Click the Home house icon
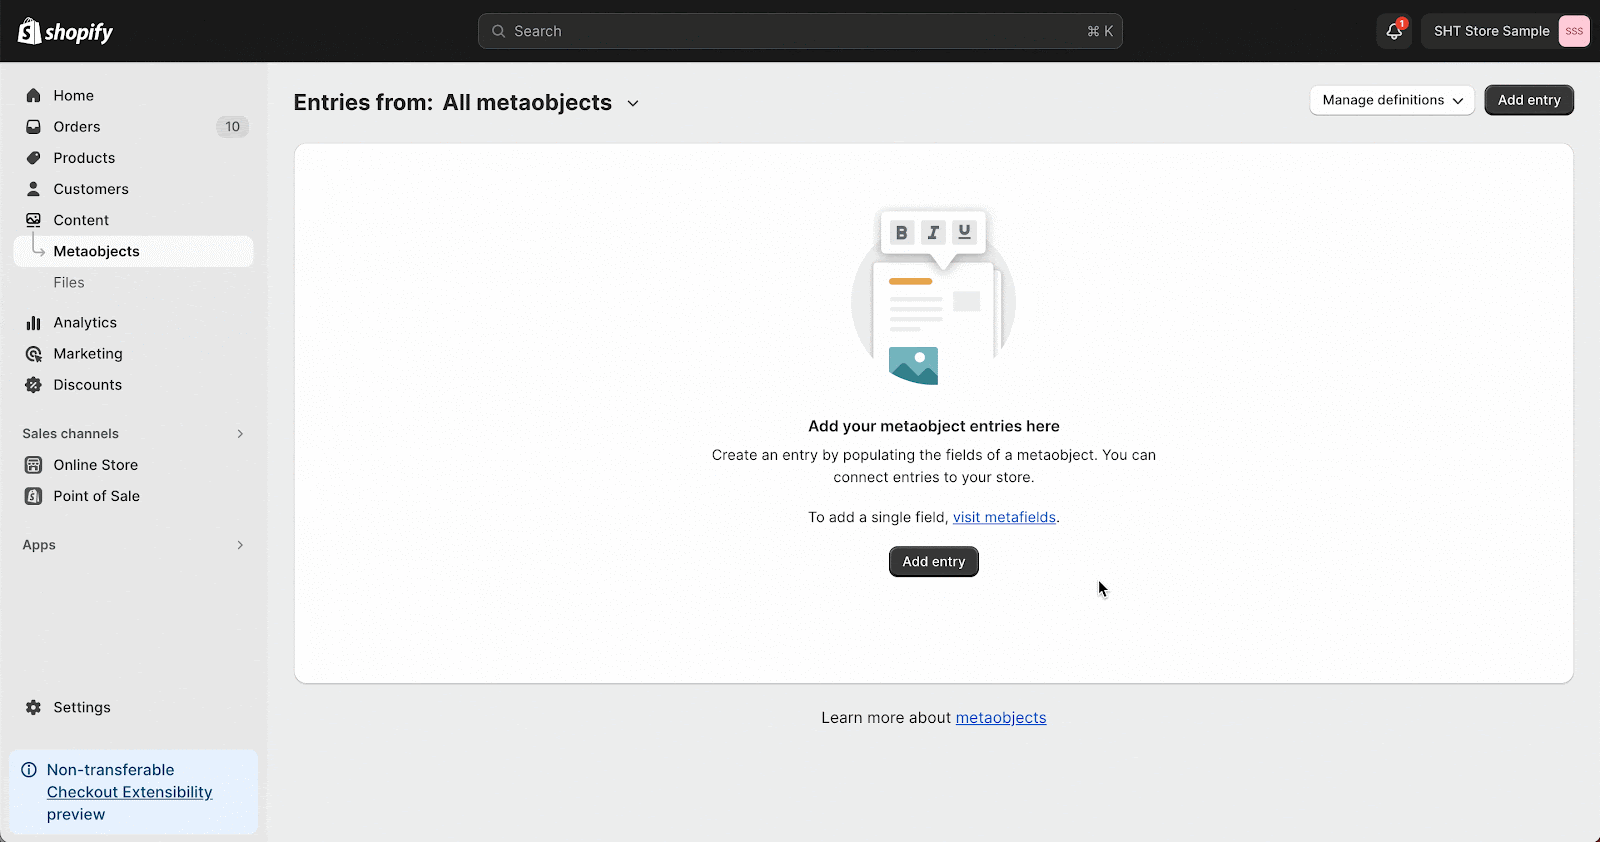This screenshot has width=1600, height=842. (33, 96)
